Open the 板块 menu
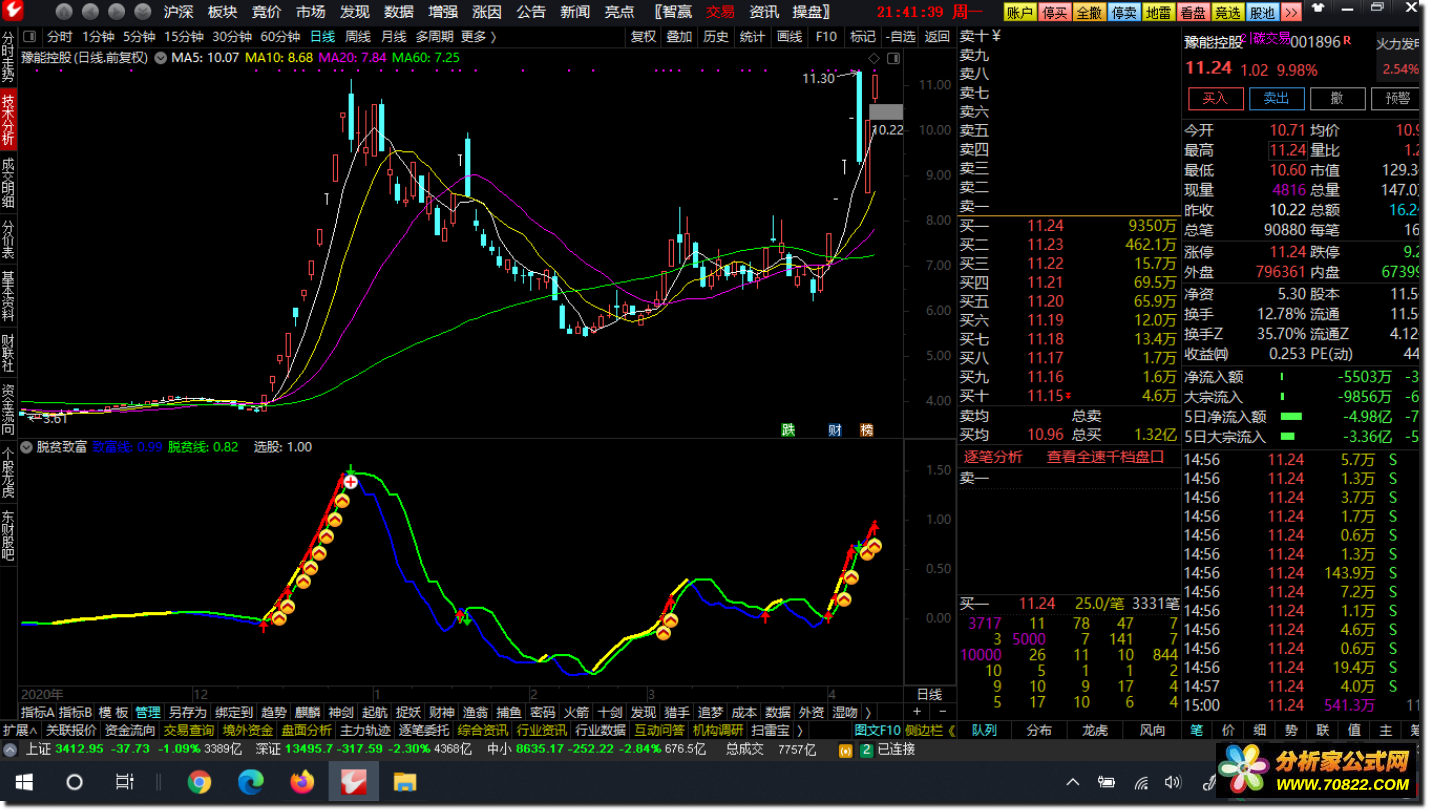This screenshot has width=1429, height=810. click(x=222, y=12)
